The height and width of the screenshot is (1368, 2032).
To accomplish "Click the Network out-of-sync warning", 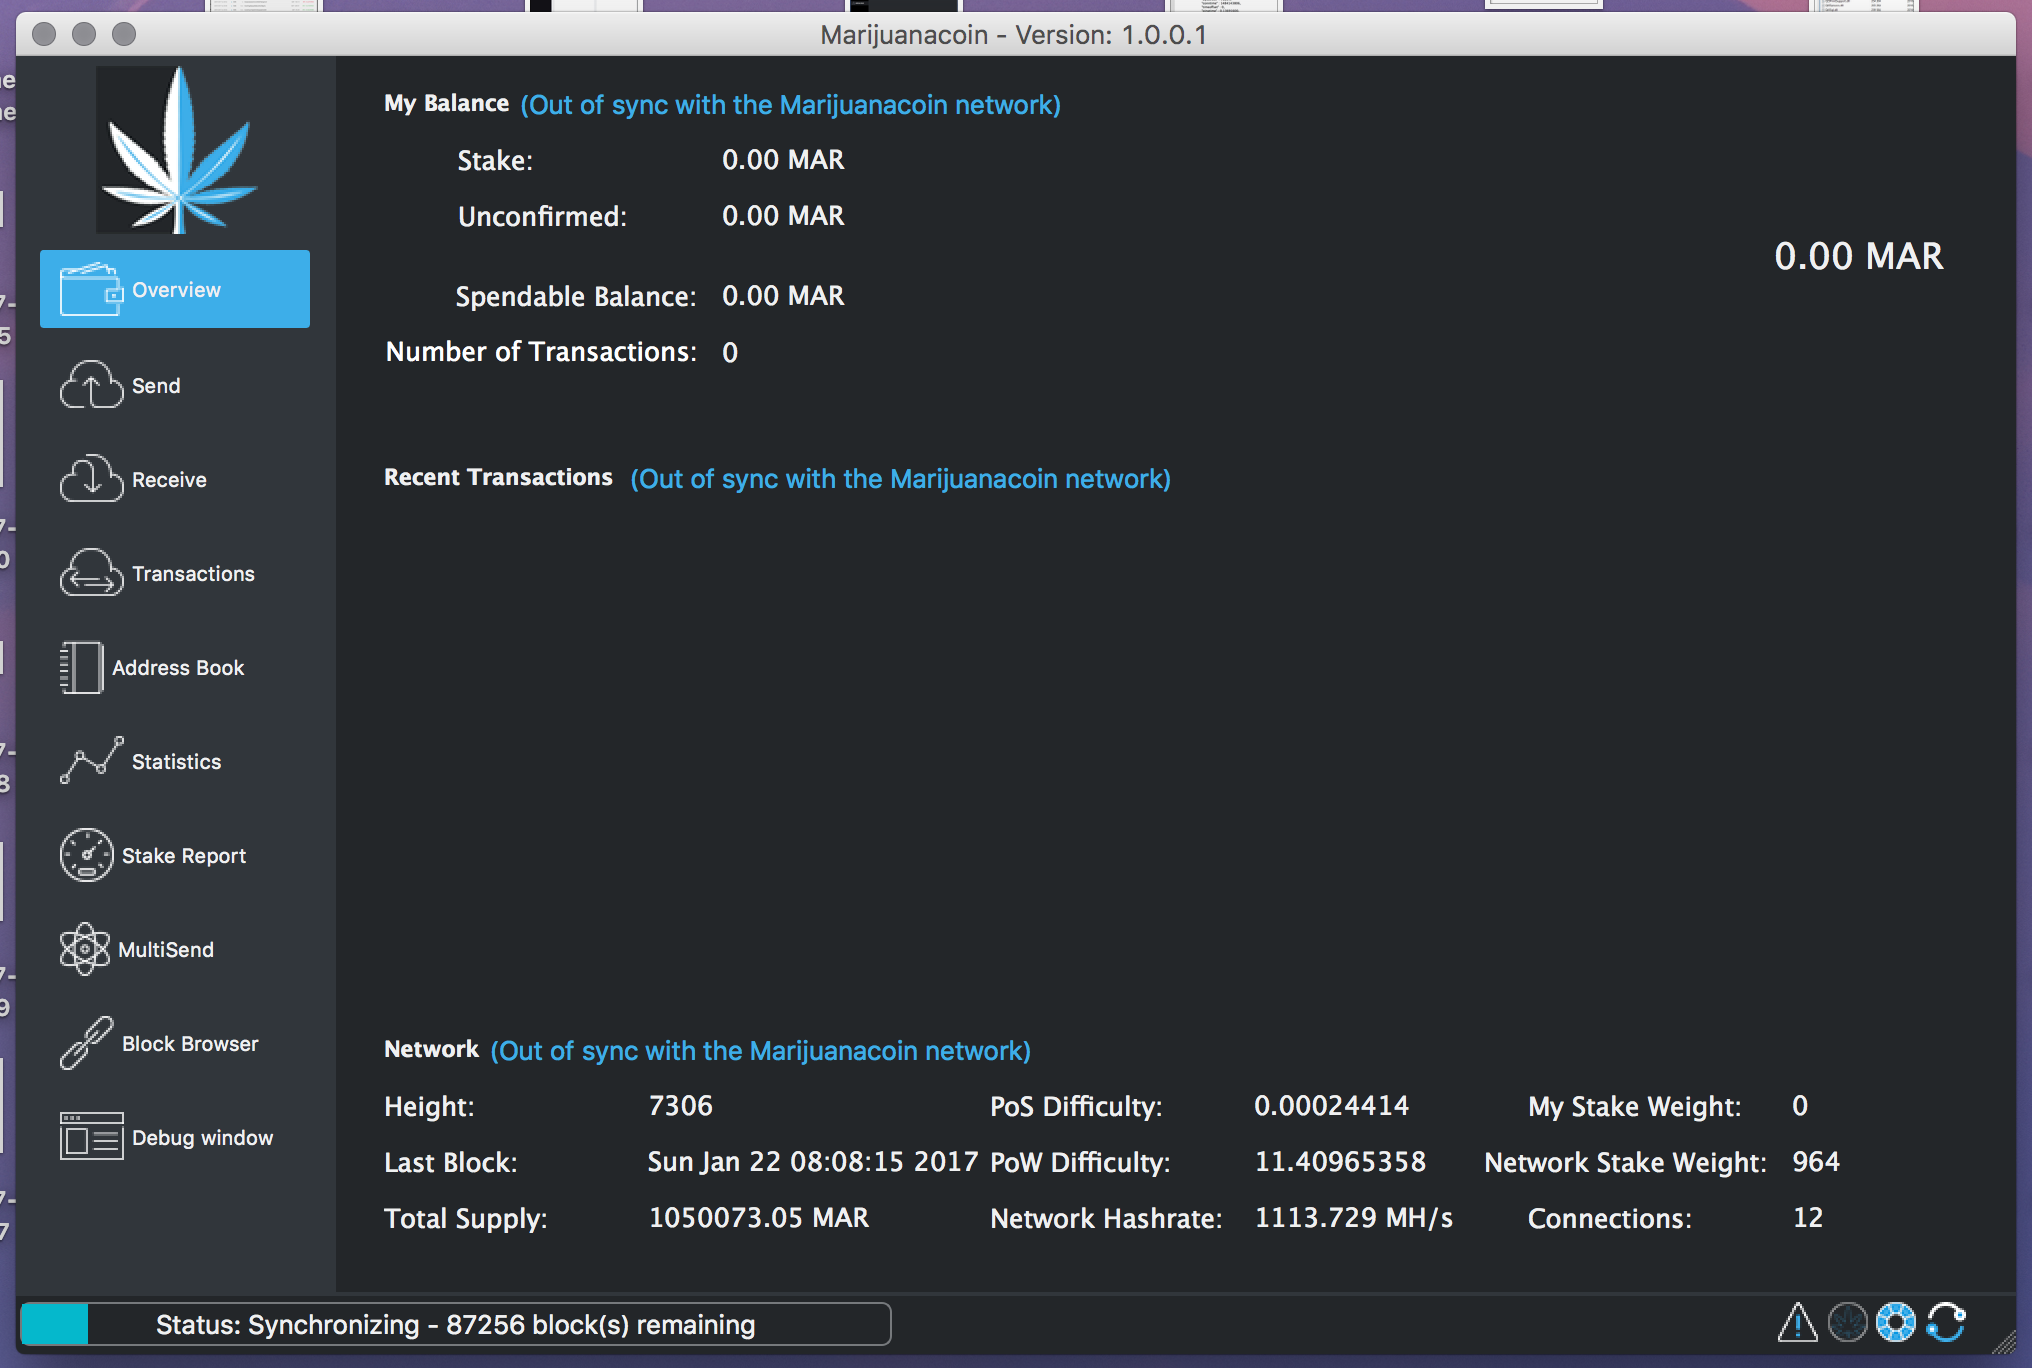I will 760,1051.
